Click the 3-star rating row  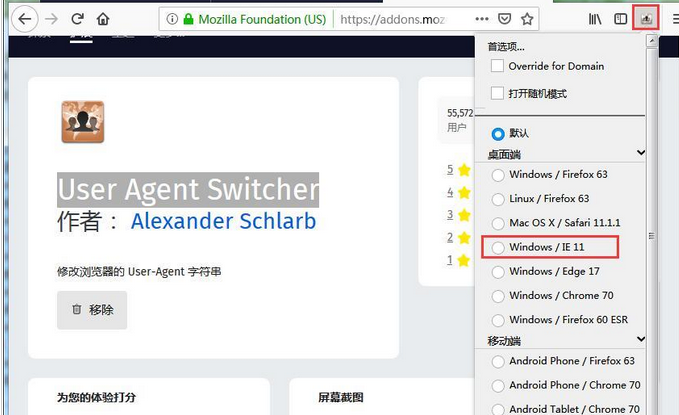coord(459,215)
